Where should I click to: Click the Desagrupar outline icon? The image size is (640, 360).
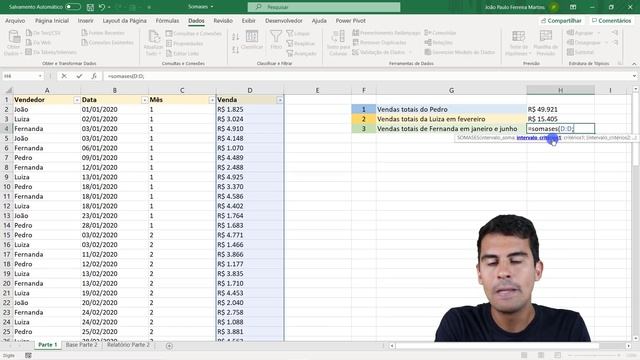[x=571, y=42]
